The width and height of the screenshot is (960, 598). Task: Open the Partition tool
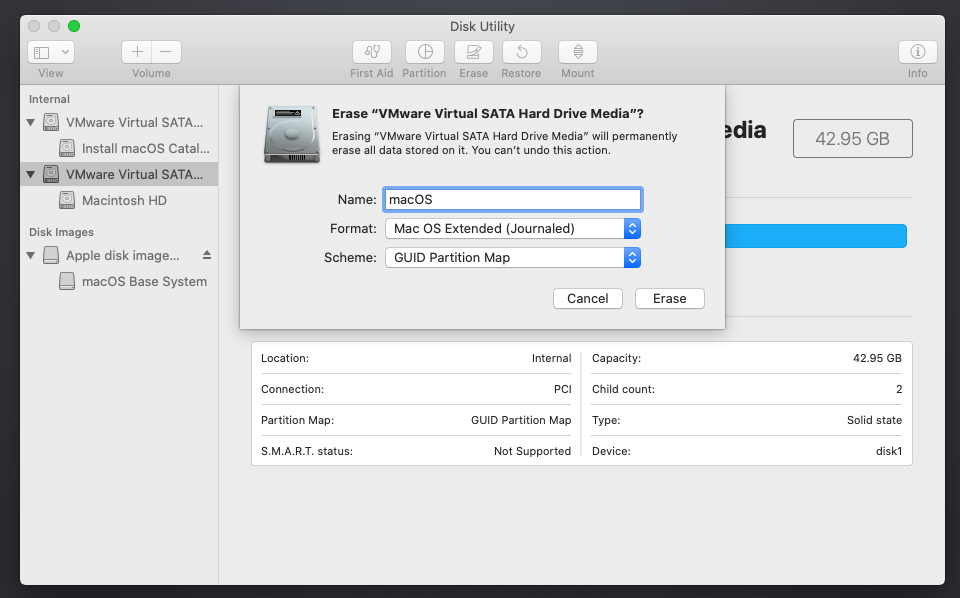[x=424, y=52]
